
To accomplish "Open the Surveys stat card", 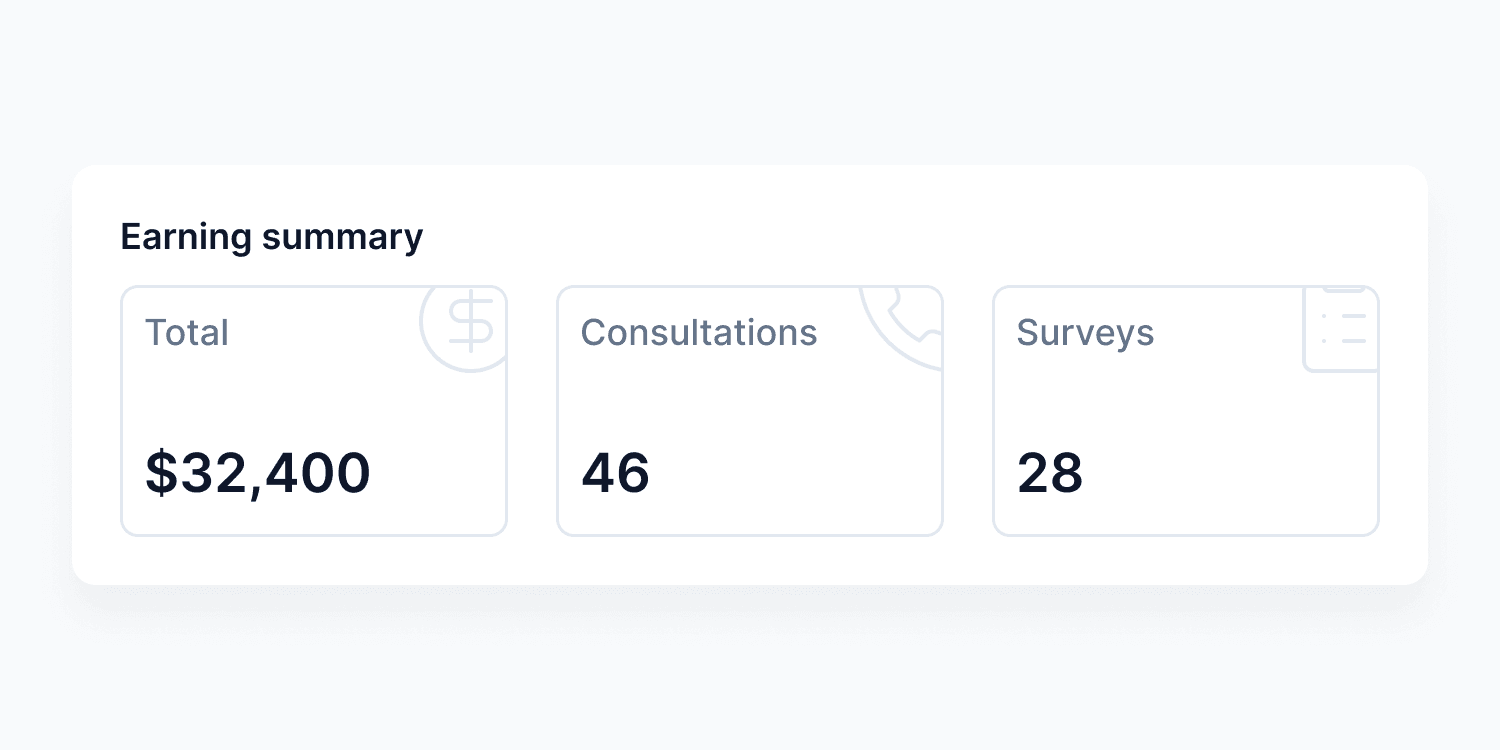I will tap(1185, 410).
